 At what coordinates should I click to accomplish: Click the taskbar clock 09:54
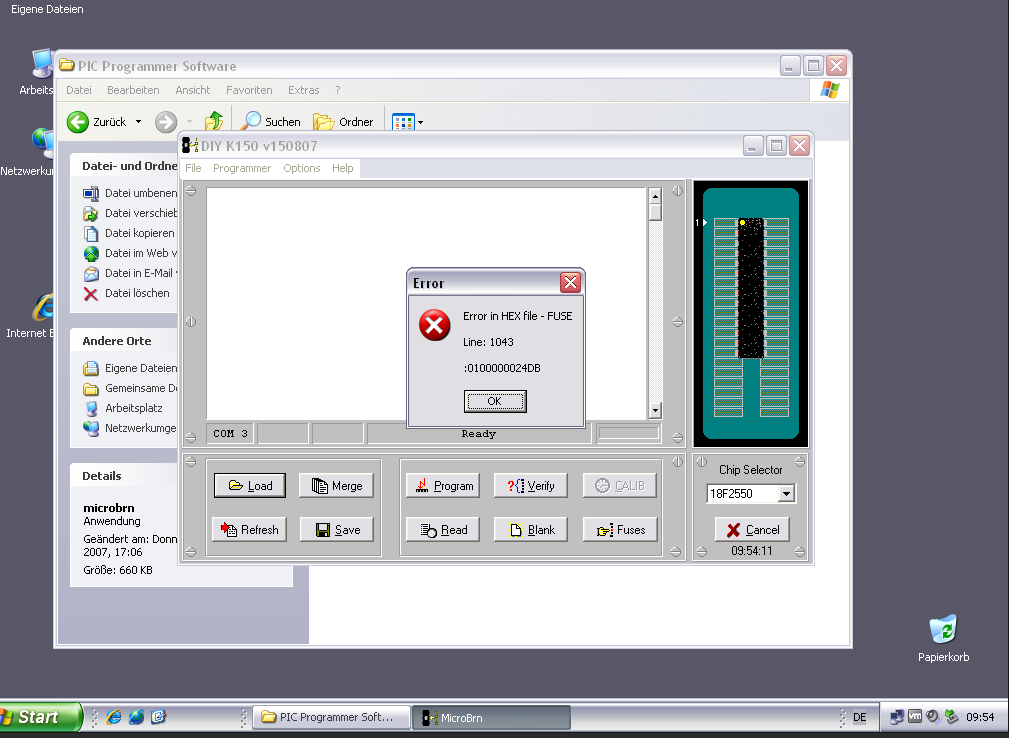tap(980, 717)
